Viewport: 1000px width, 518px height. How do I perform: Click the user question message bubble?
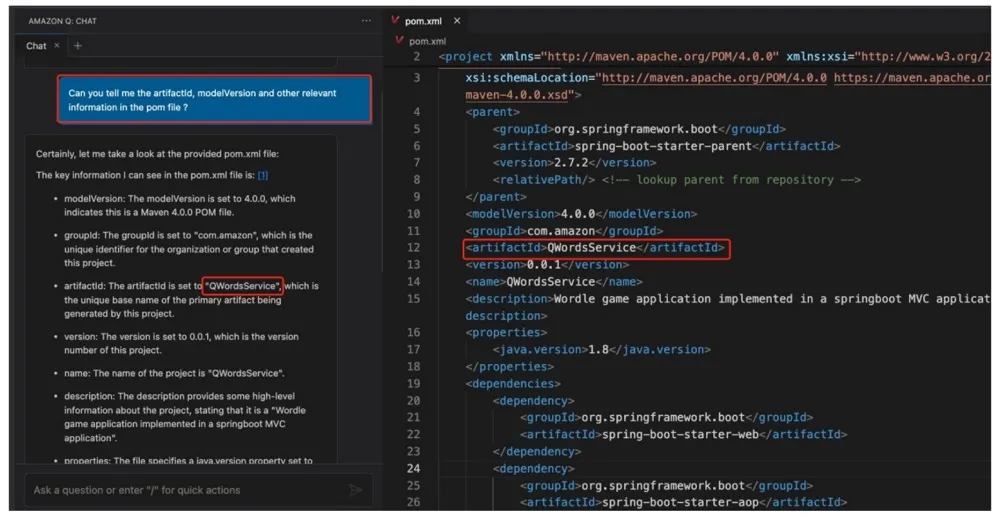(x=214, y=100)
